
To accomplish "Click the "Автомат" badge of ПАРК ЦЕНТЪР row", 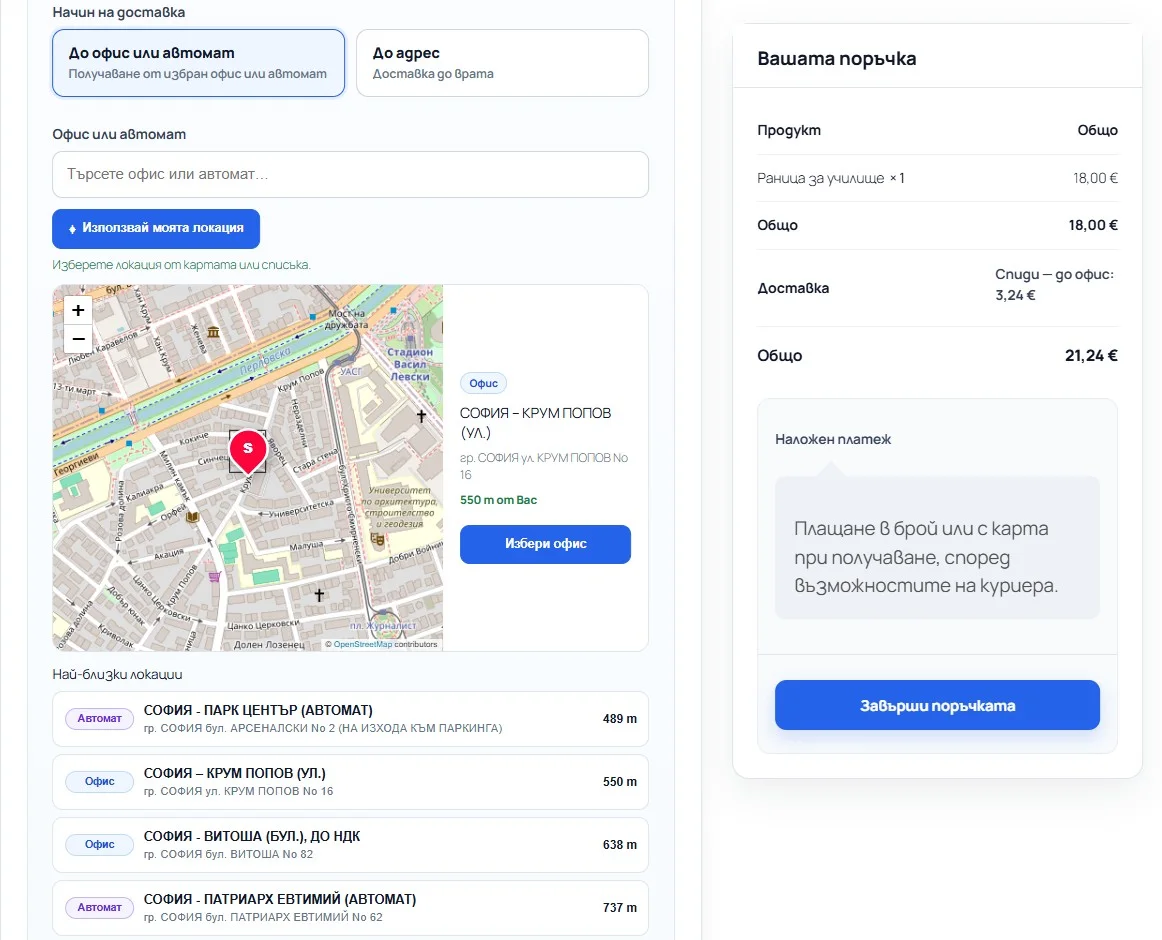I will click(x=99, y=718).
